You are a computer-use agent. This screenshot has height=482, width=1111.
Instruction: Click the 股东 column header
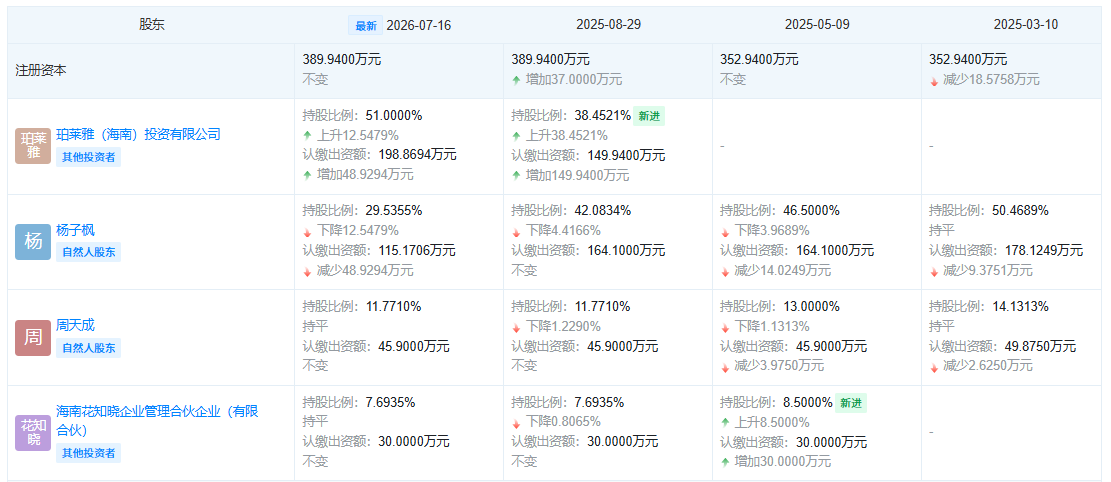pos(152,26)
